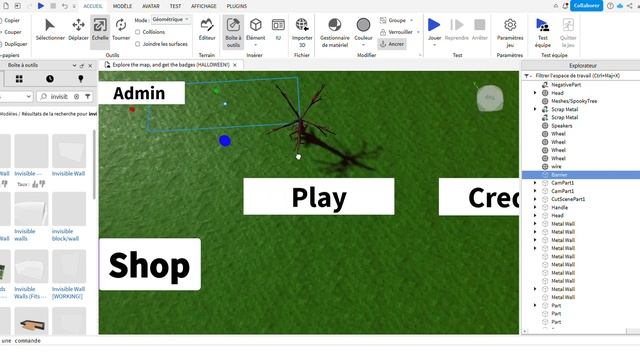Open toolbox lightbulb creations tab
This screenshot has height=360, width=640.
(x=80, y=79)
